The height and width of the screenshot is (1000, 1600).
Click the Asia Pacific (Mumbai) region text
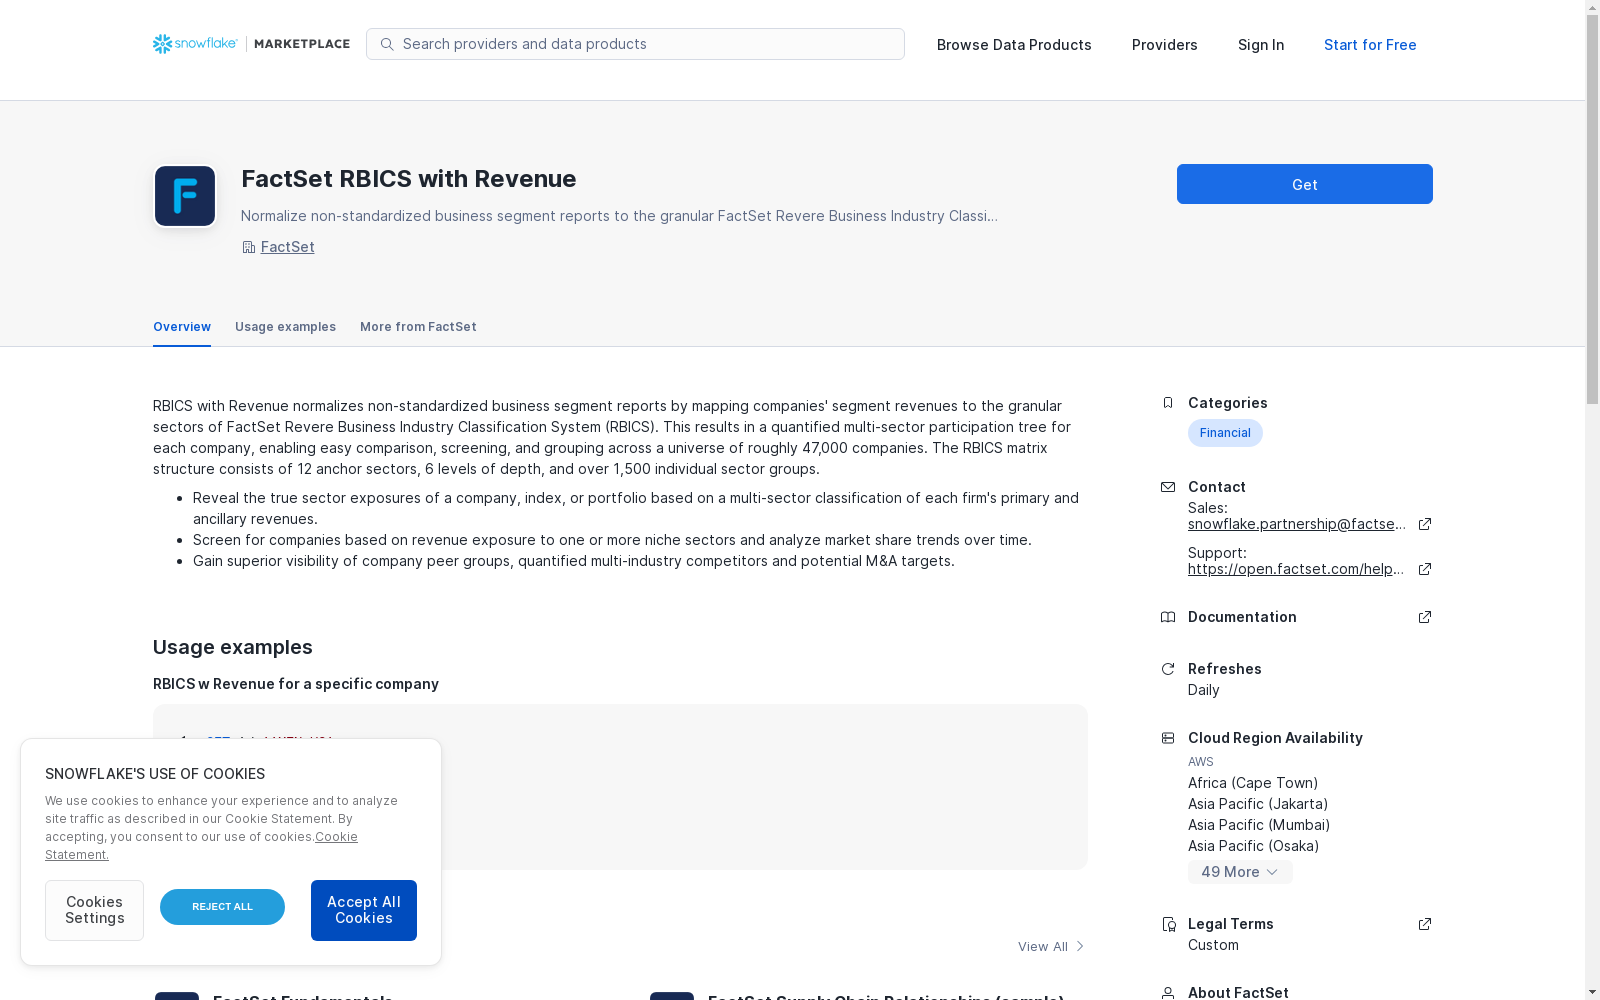click(1259, 825)
